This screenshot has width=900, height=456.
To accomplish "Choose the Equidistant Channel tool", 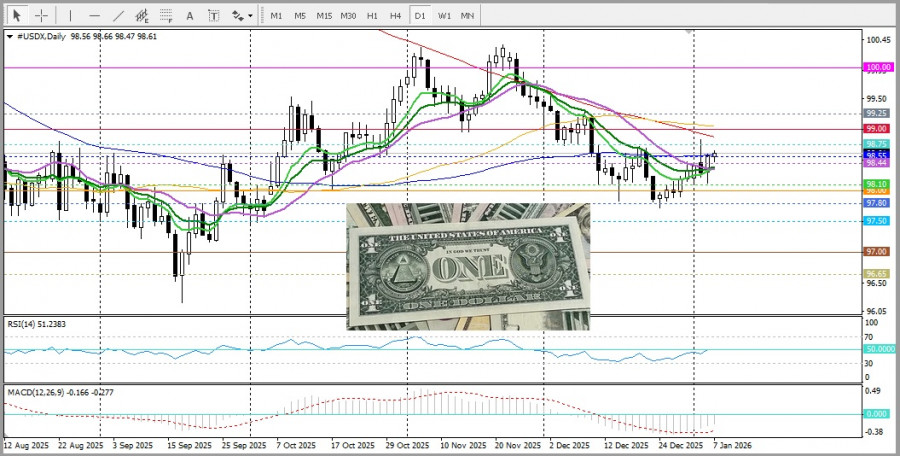I will point(142,16).
